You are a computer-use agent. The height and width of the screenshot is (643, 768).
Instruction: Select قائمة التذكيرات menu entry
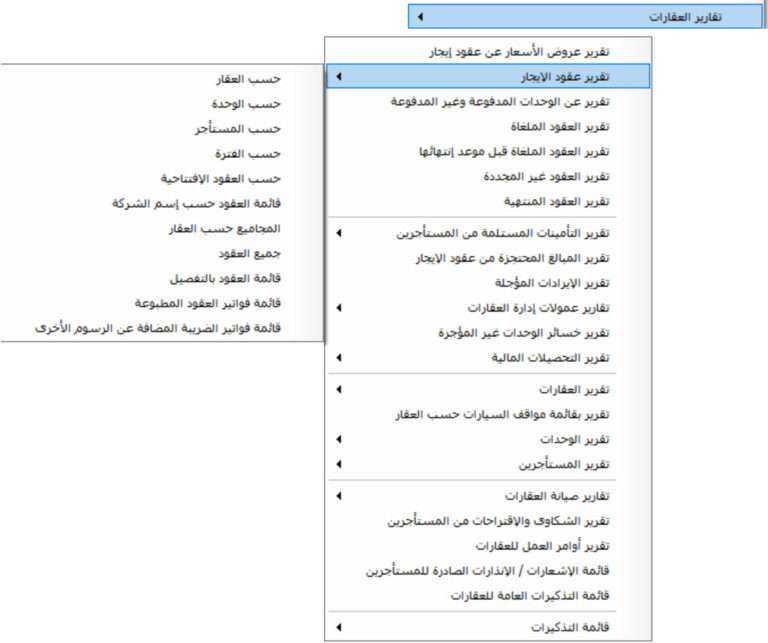tap(488, 627)
